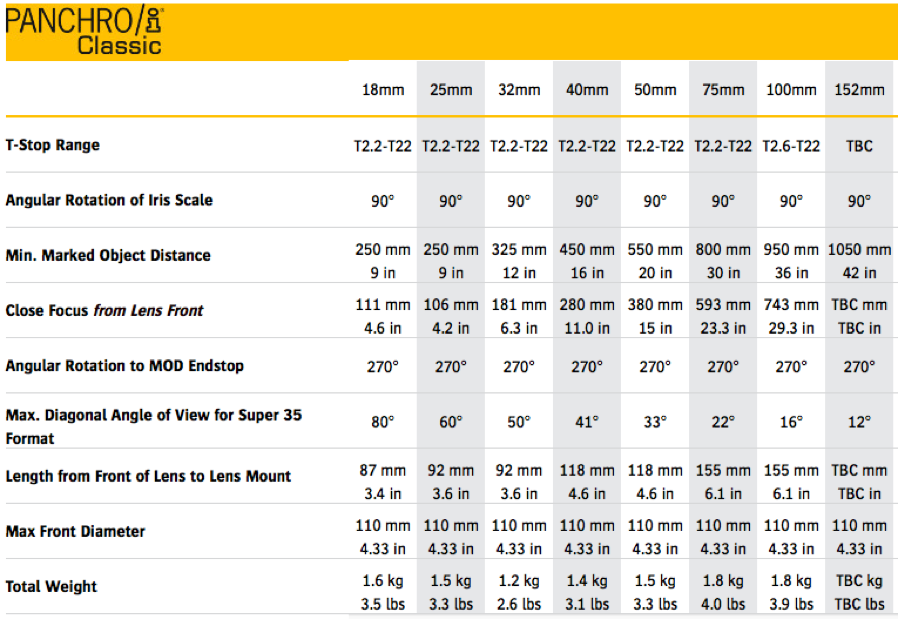Viewport: 898px width, 619px height.
Task: Select the 3.1 lbs weight value
Action: (587, 605)
